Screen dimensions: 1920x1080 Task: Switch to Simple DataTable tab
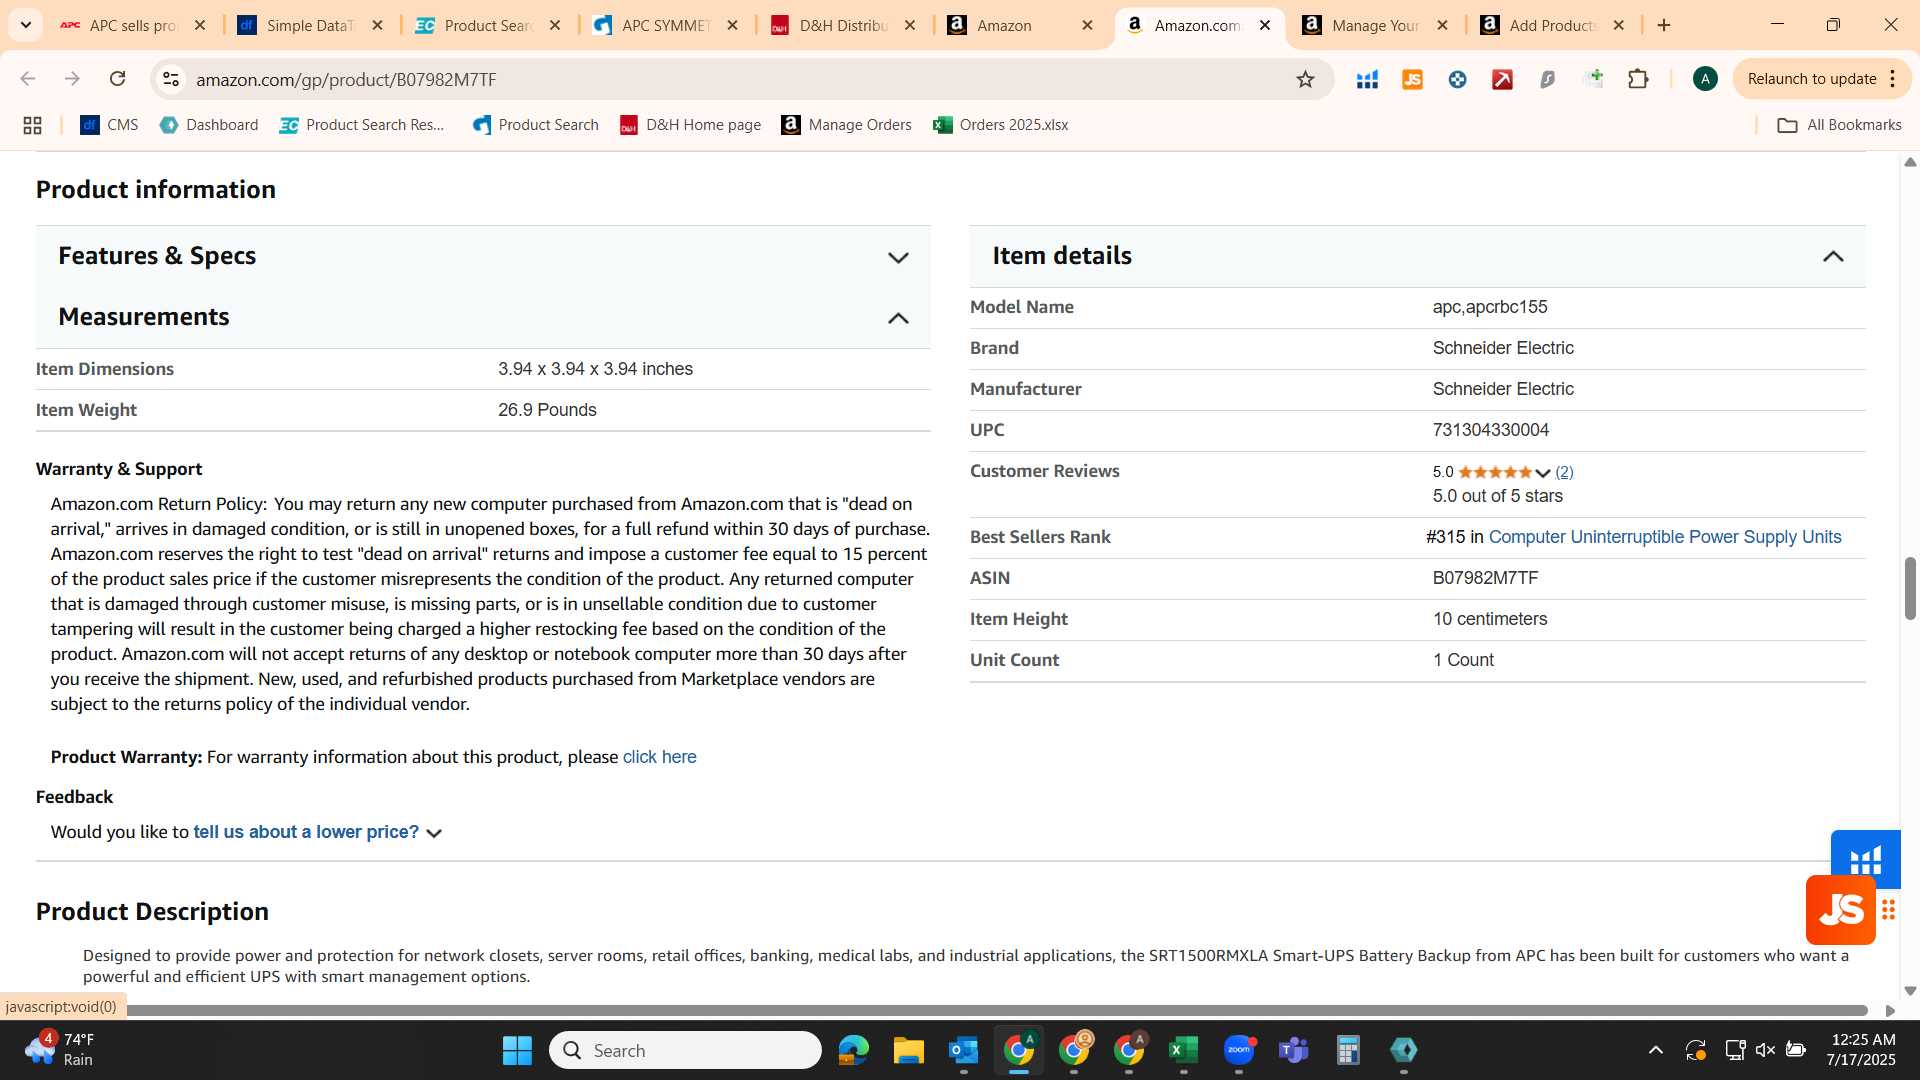[x=310, y=25]
